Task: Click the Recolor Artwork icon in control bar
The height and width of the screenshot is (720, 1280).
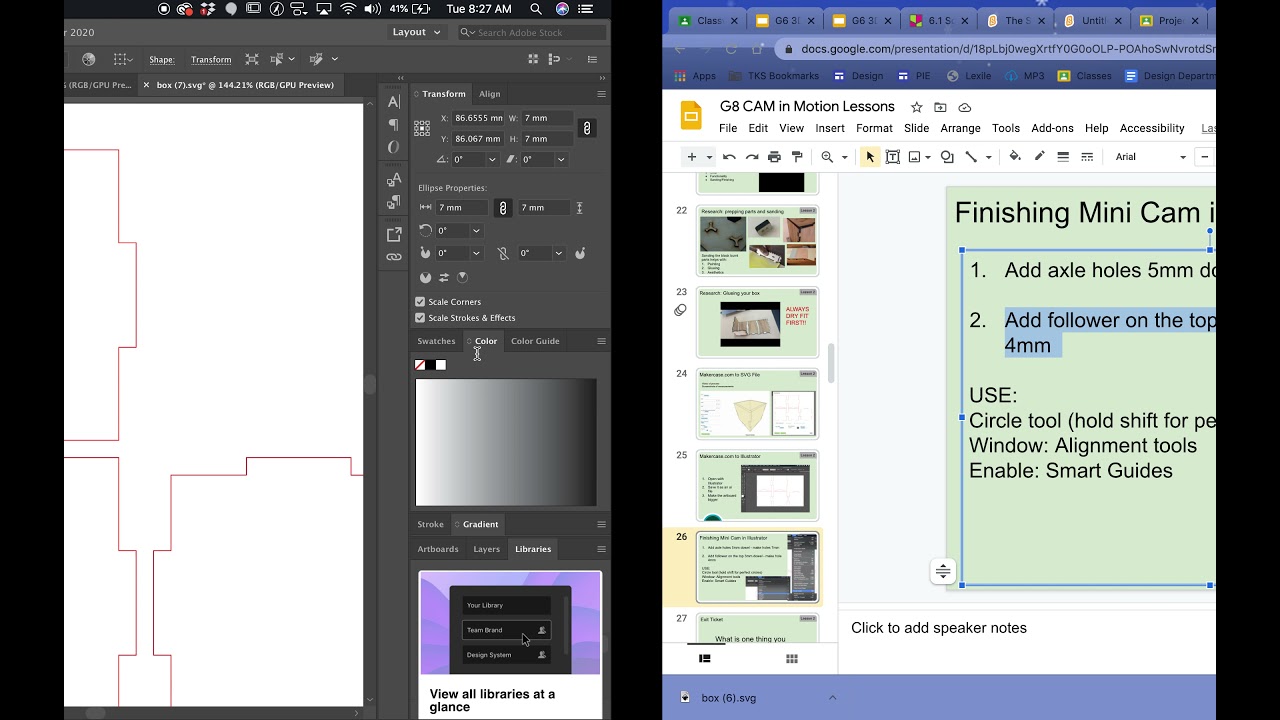Action: pos(89,59)
